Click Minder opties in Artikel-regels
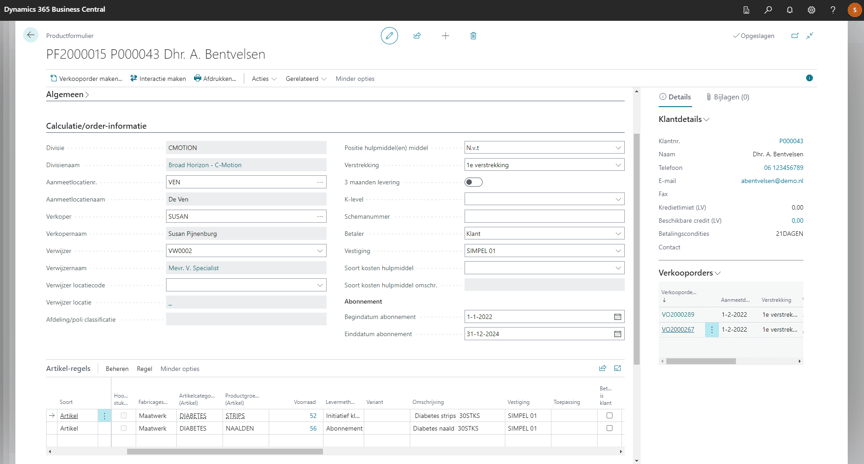Image resolution: width=864 pixels, height=464 pixels. coord(180,369)
